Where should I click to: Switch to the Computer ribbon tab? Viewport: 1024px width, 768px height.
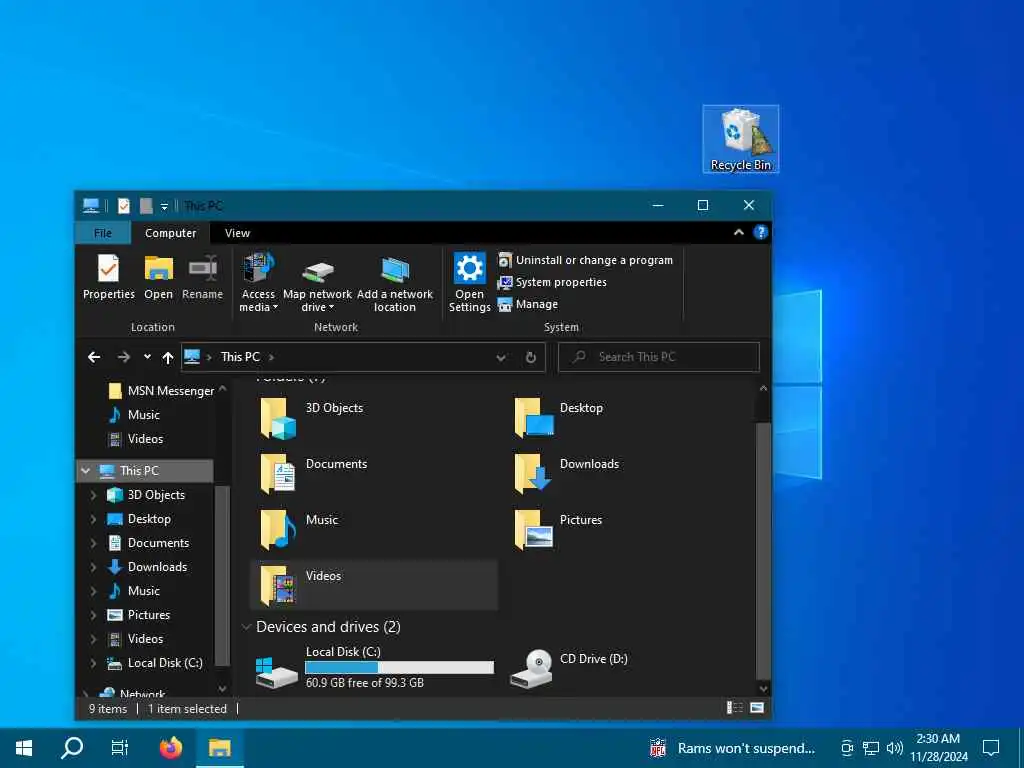[x=170, y=233]
